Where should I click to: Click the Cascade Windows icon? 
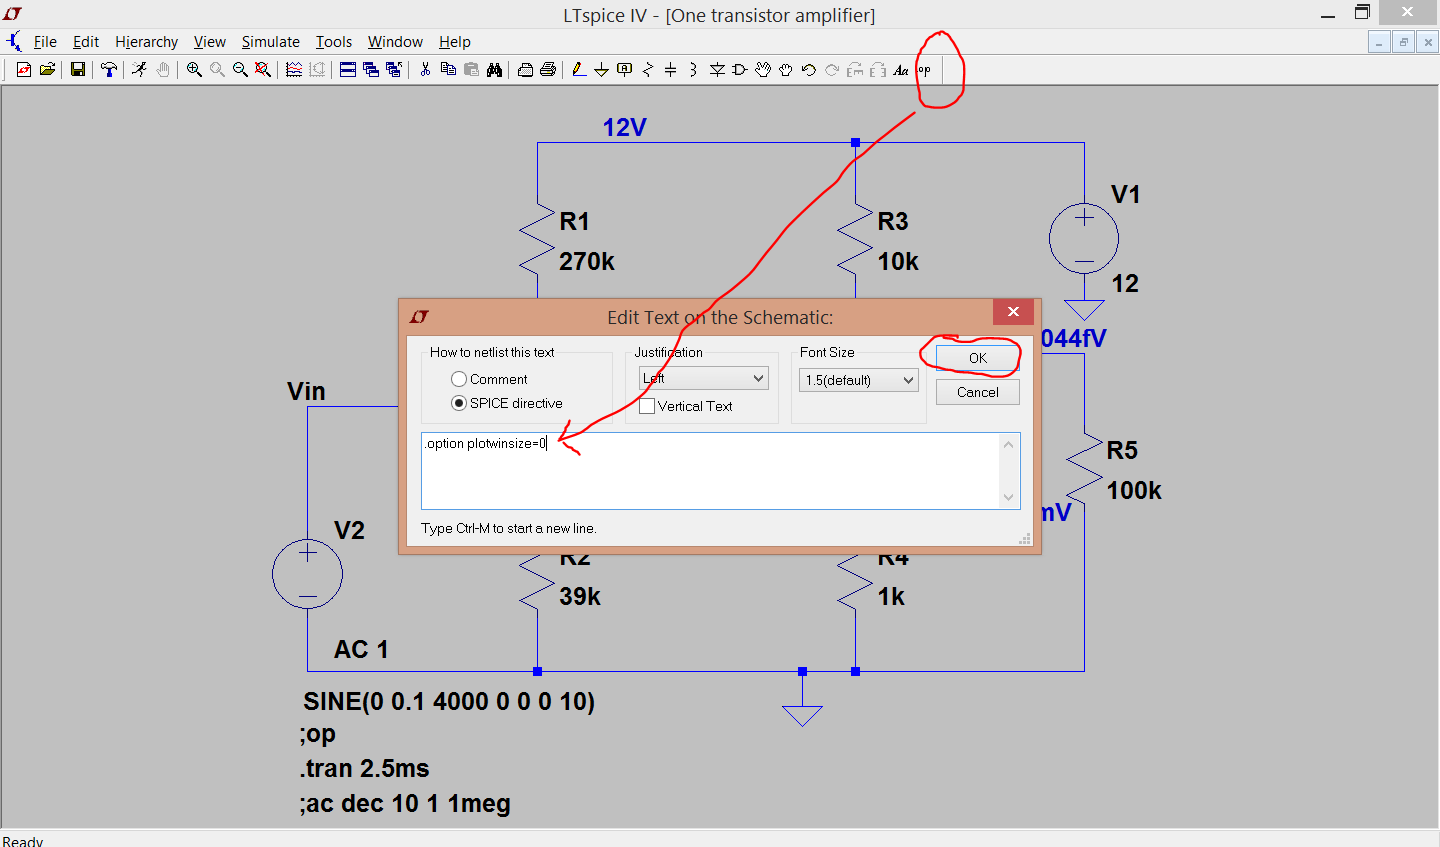(x=371, y=70)
